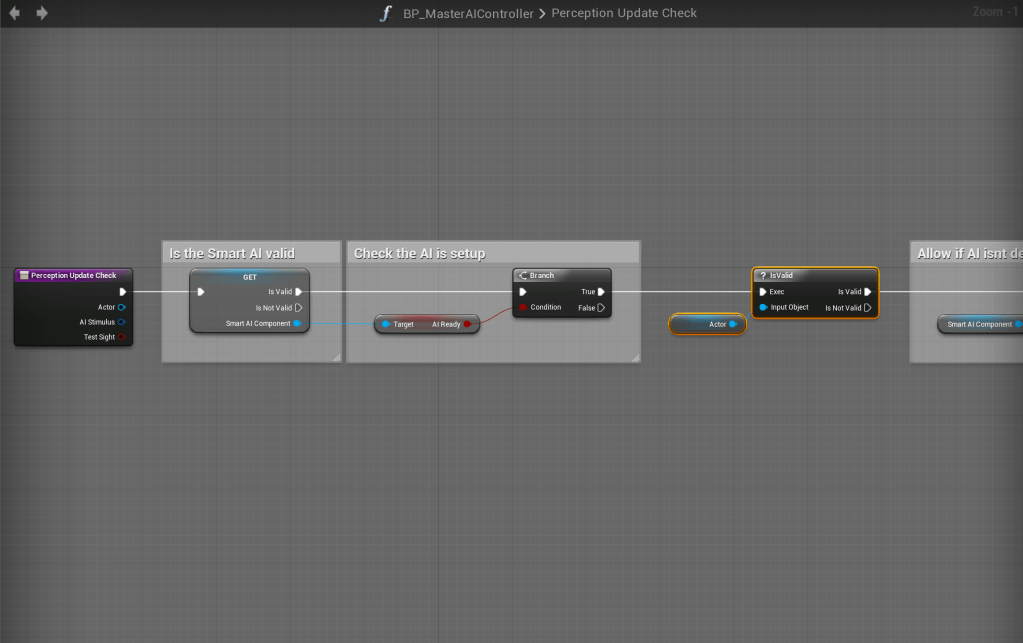The width and height of the screenshot is (1023, 643).
Task: Select the highlighted Actor variable node
Action: (x=707, y=324)
